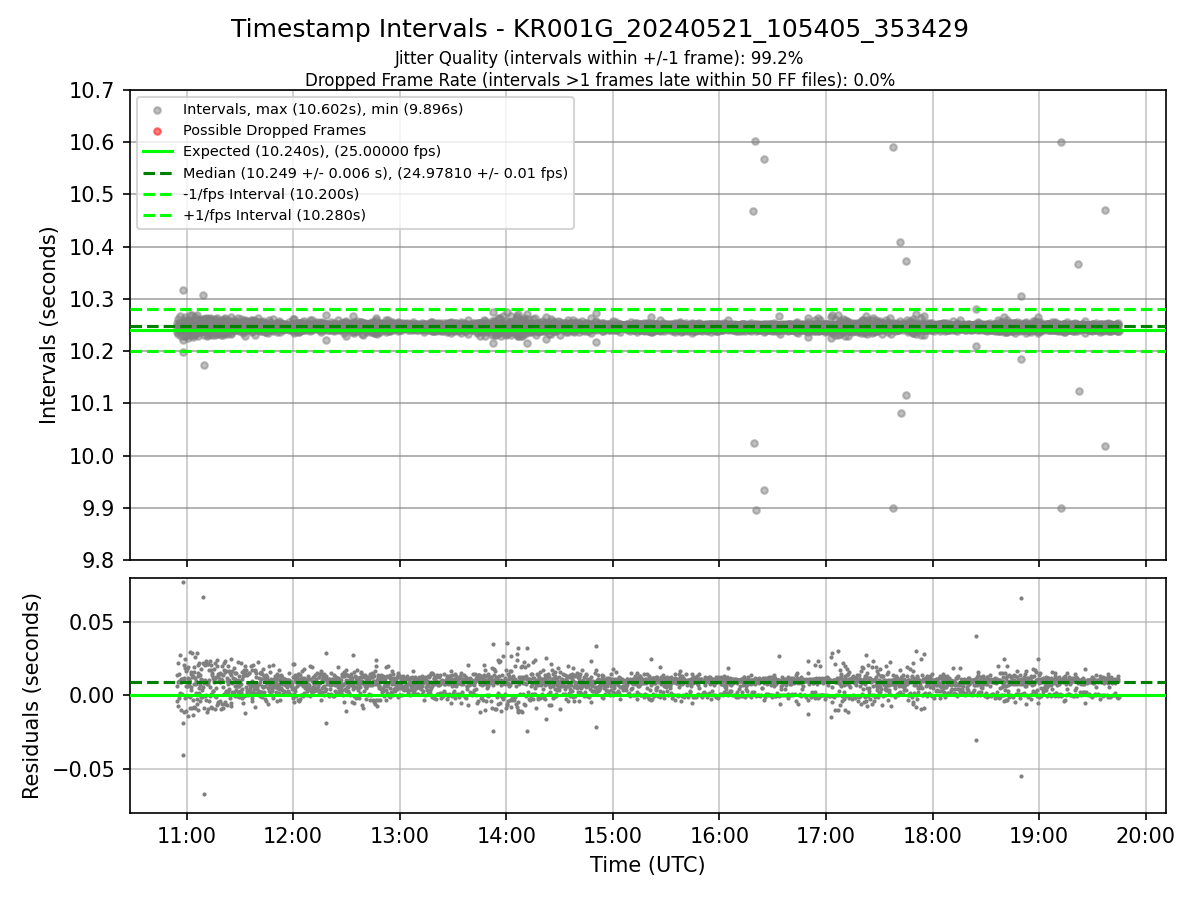This screenshot has width=1200, height=900.
Task: Click the "Residuals (seconds)" y-axis label
Action: pyautogui.click(x=31, y=696)
